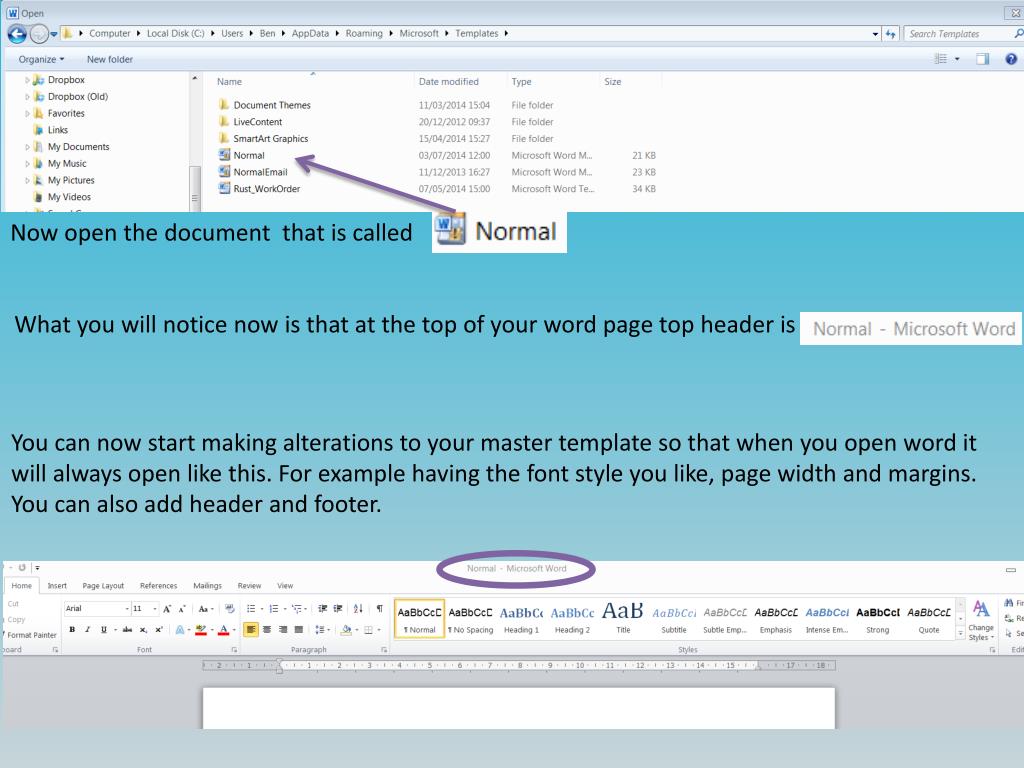Click the Forward arrow in the Open dialog

39,34
